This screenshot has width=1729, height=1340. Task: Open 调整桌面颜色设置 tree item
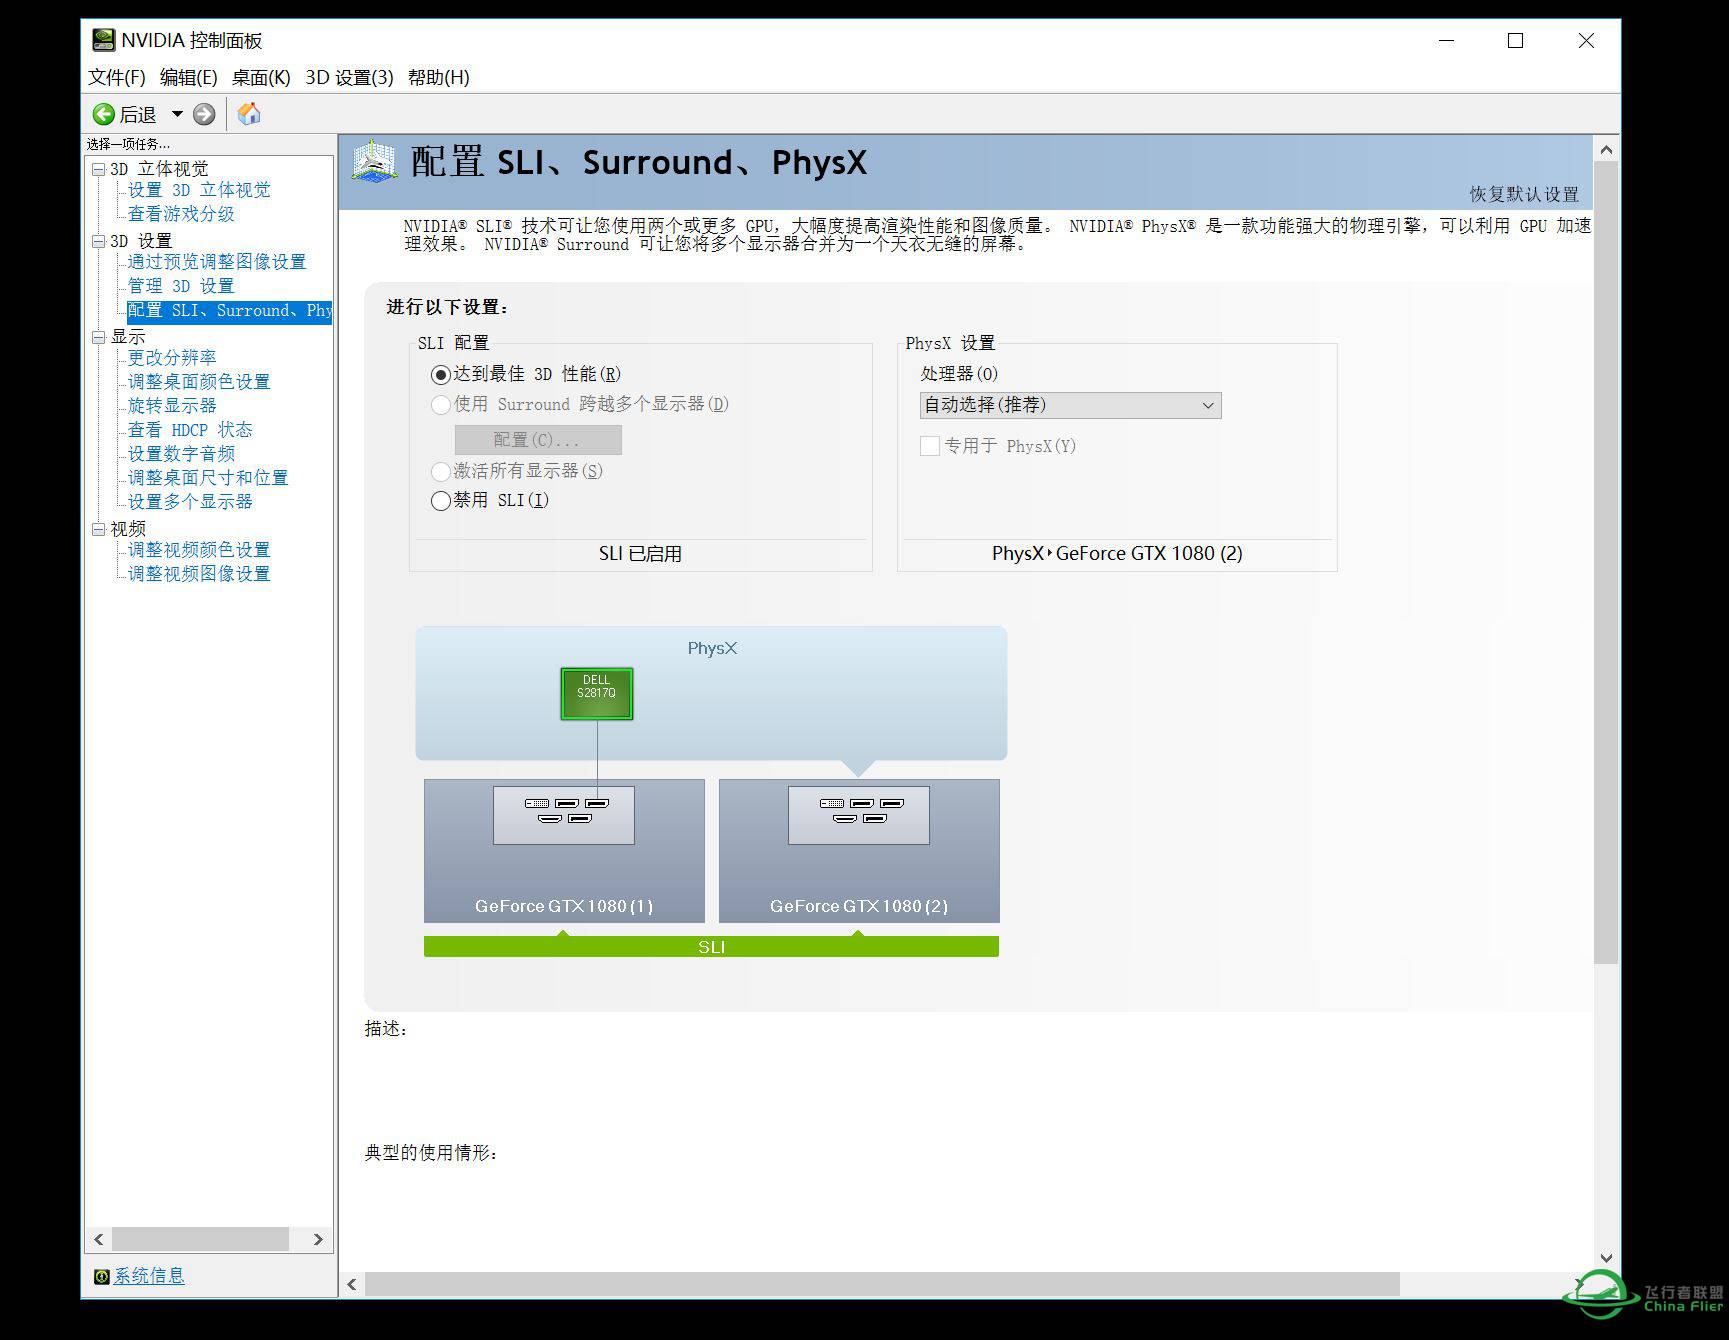pos(199,382)
